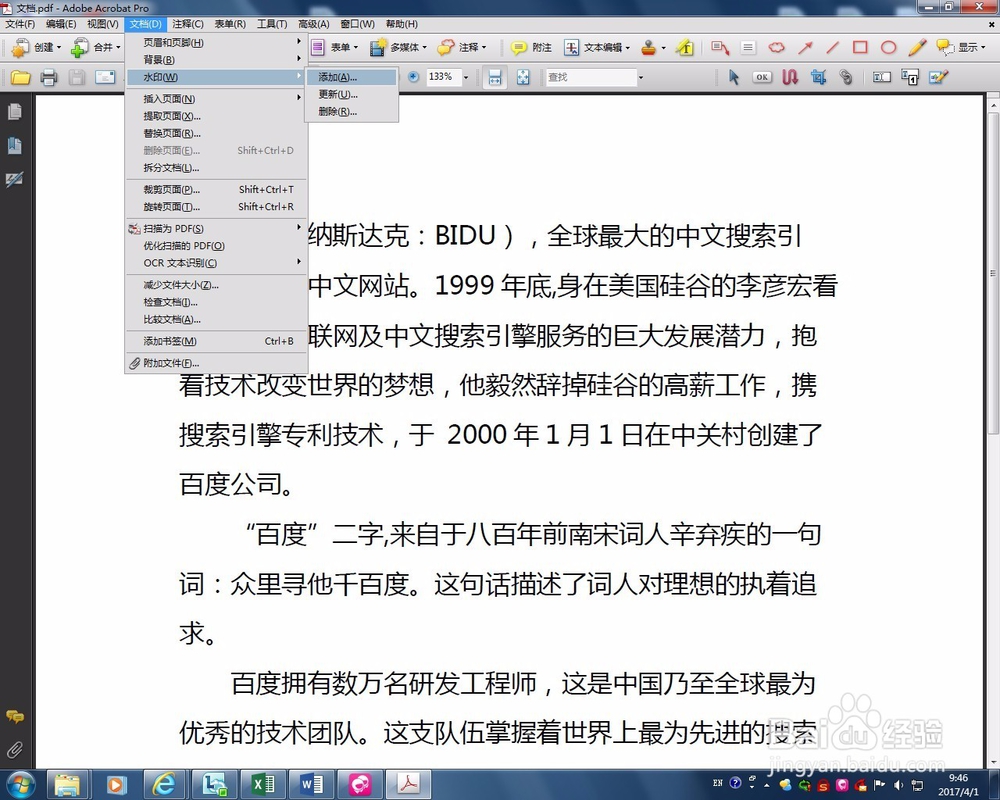
Task: Click the vertical scrollbar thumb
Action: [993, 273]
